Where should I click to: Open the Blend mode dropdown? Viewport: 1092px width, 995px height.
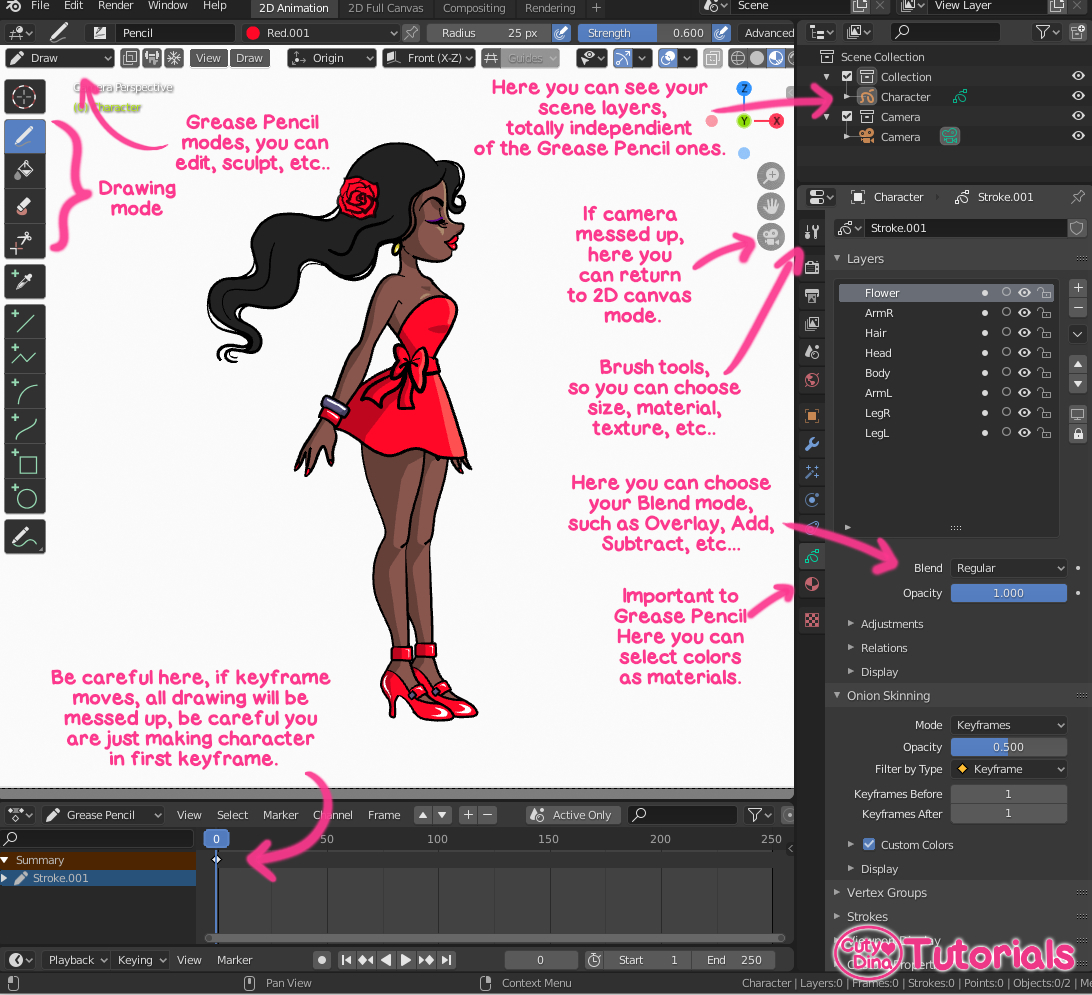(x=1008, y=567)
